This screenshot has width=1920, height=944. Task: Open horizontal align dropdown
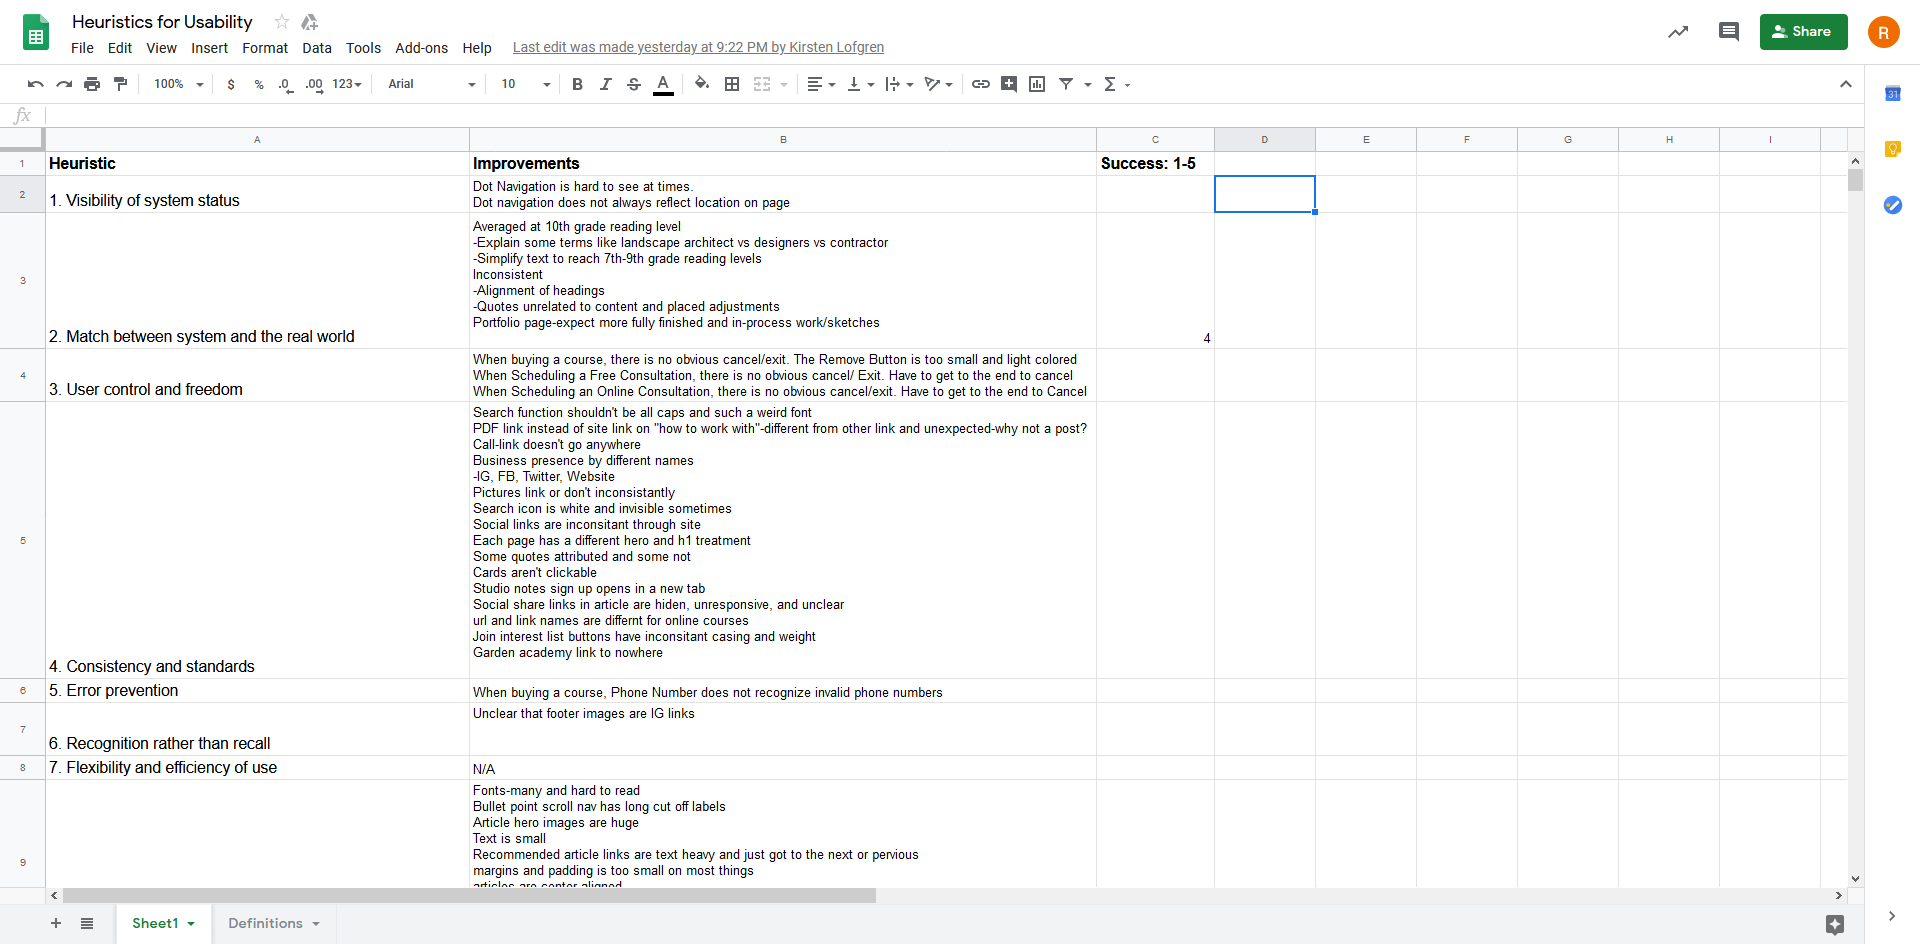click(x=821, y=84)
